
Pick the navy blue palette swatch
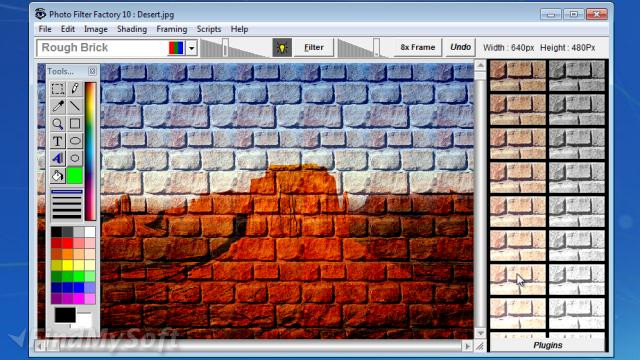point(57,287)
